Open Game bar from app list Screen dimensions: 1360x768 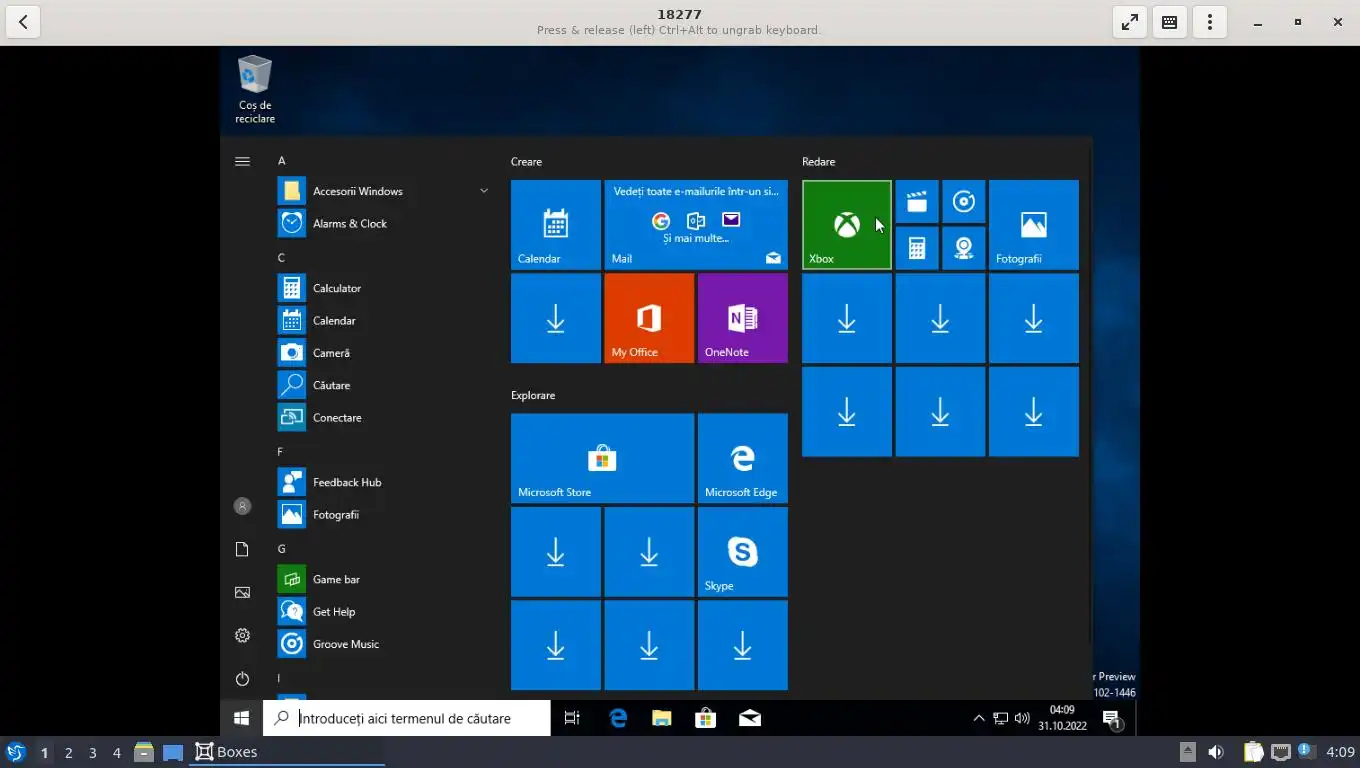click(x=385, y=579)
